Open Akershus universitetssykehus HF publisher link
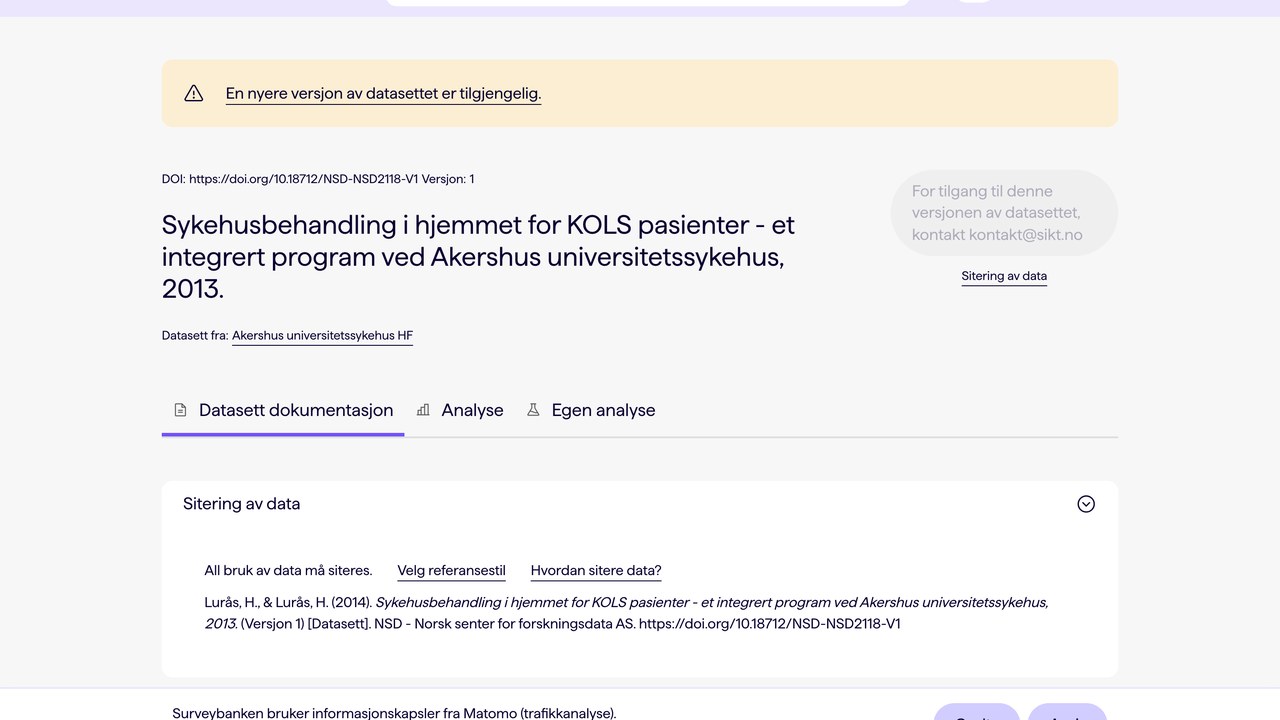This screenshot has height=720, width=1280. click(322, 336)
